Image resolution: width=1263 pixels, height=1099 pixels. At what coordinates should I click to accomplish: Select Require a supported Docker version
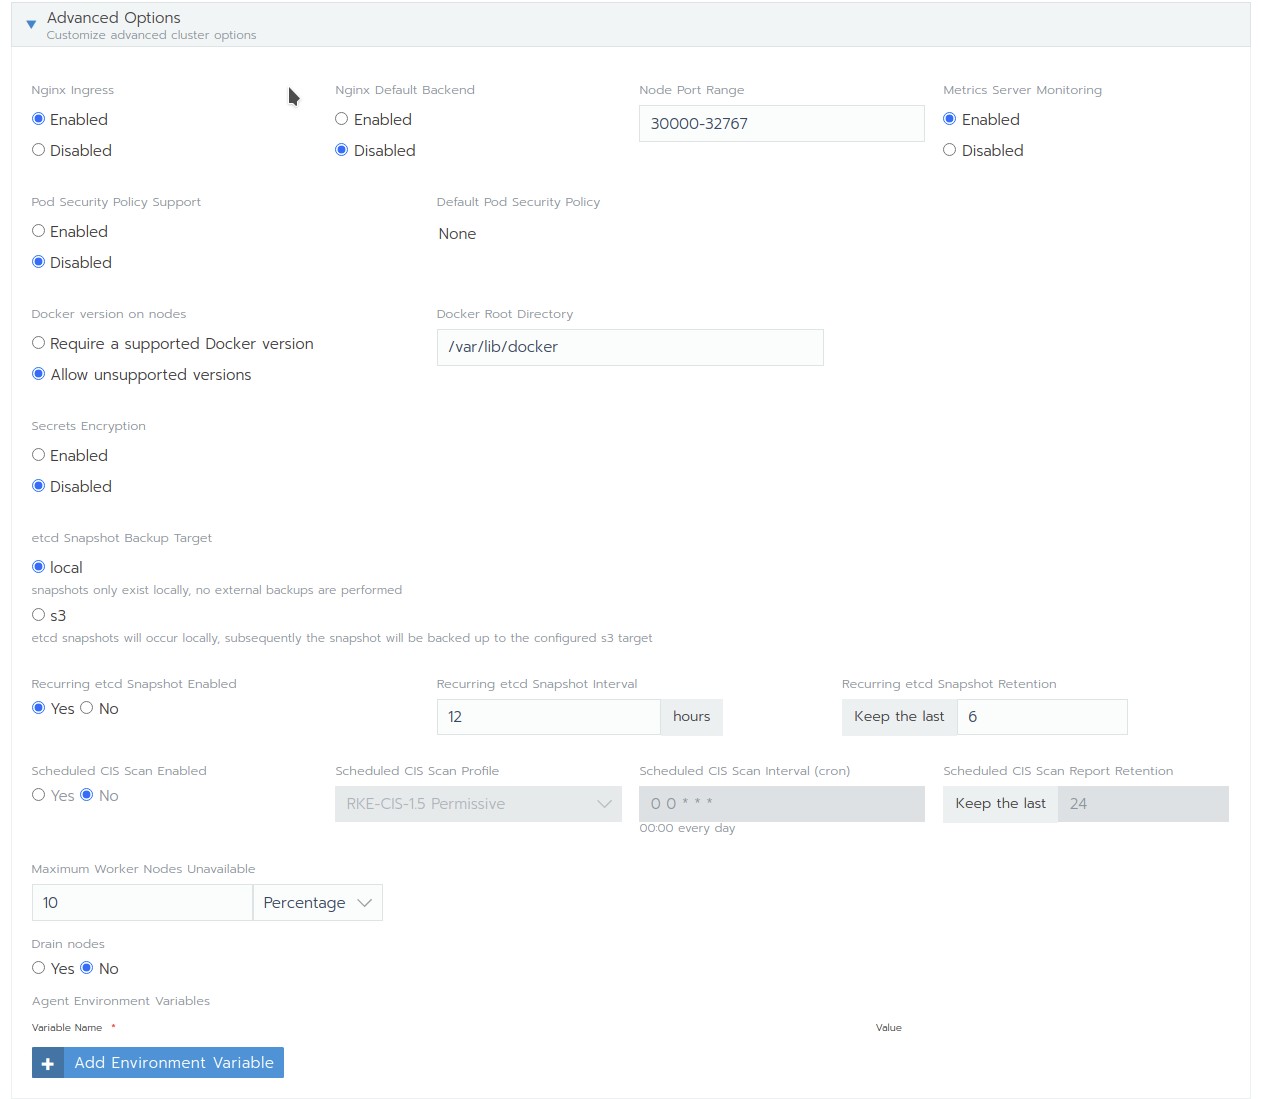pos(38,343)
